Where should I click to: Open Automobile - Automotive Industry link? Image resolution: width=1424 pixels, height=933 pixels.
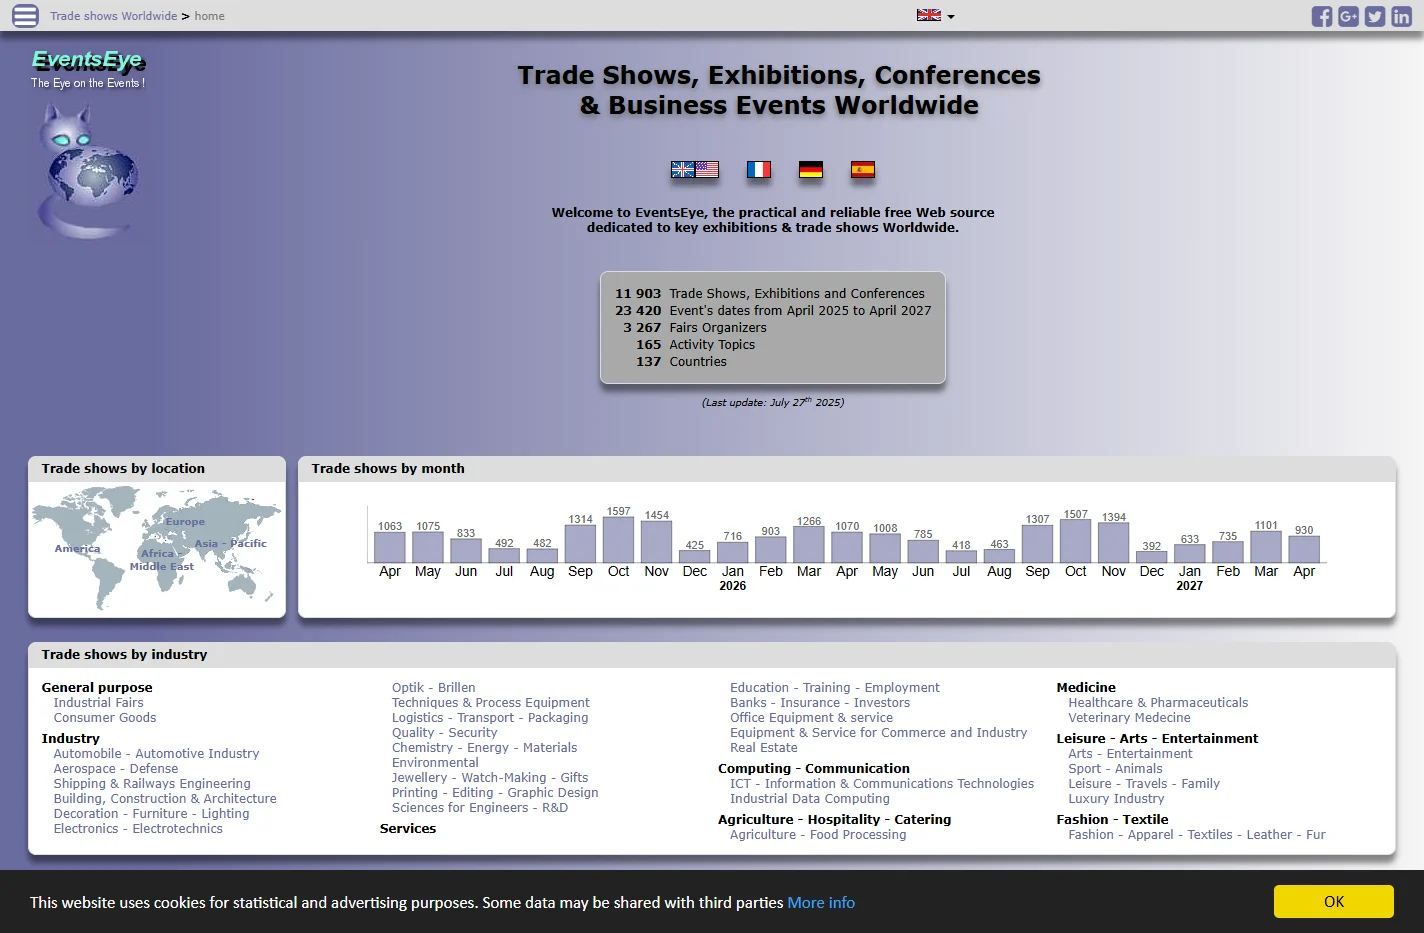click(x=156, y=754)
